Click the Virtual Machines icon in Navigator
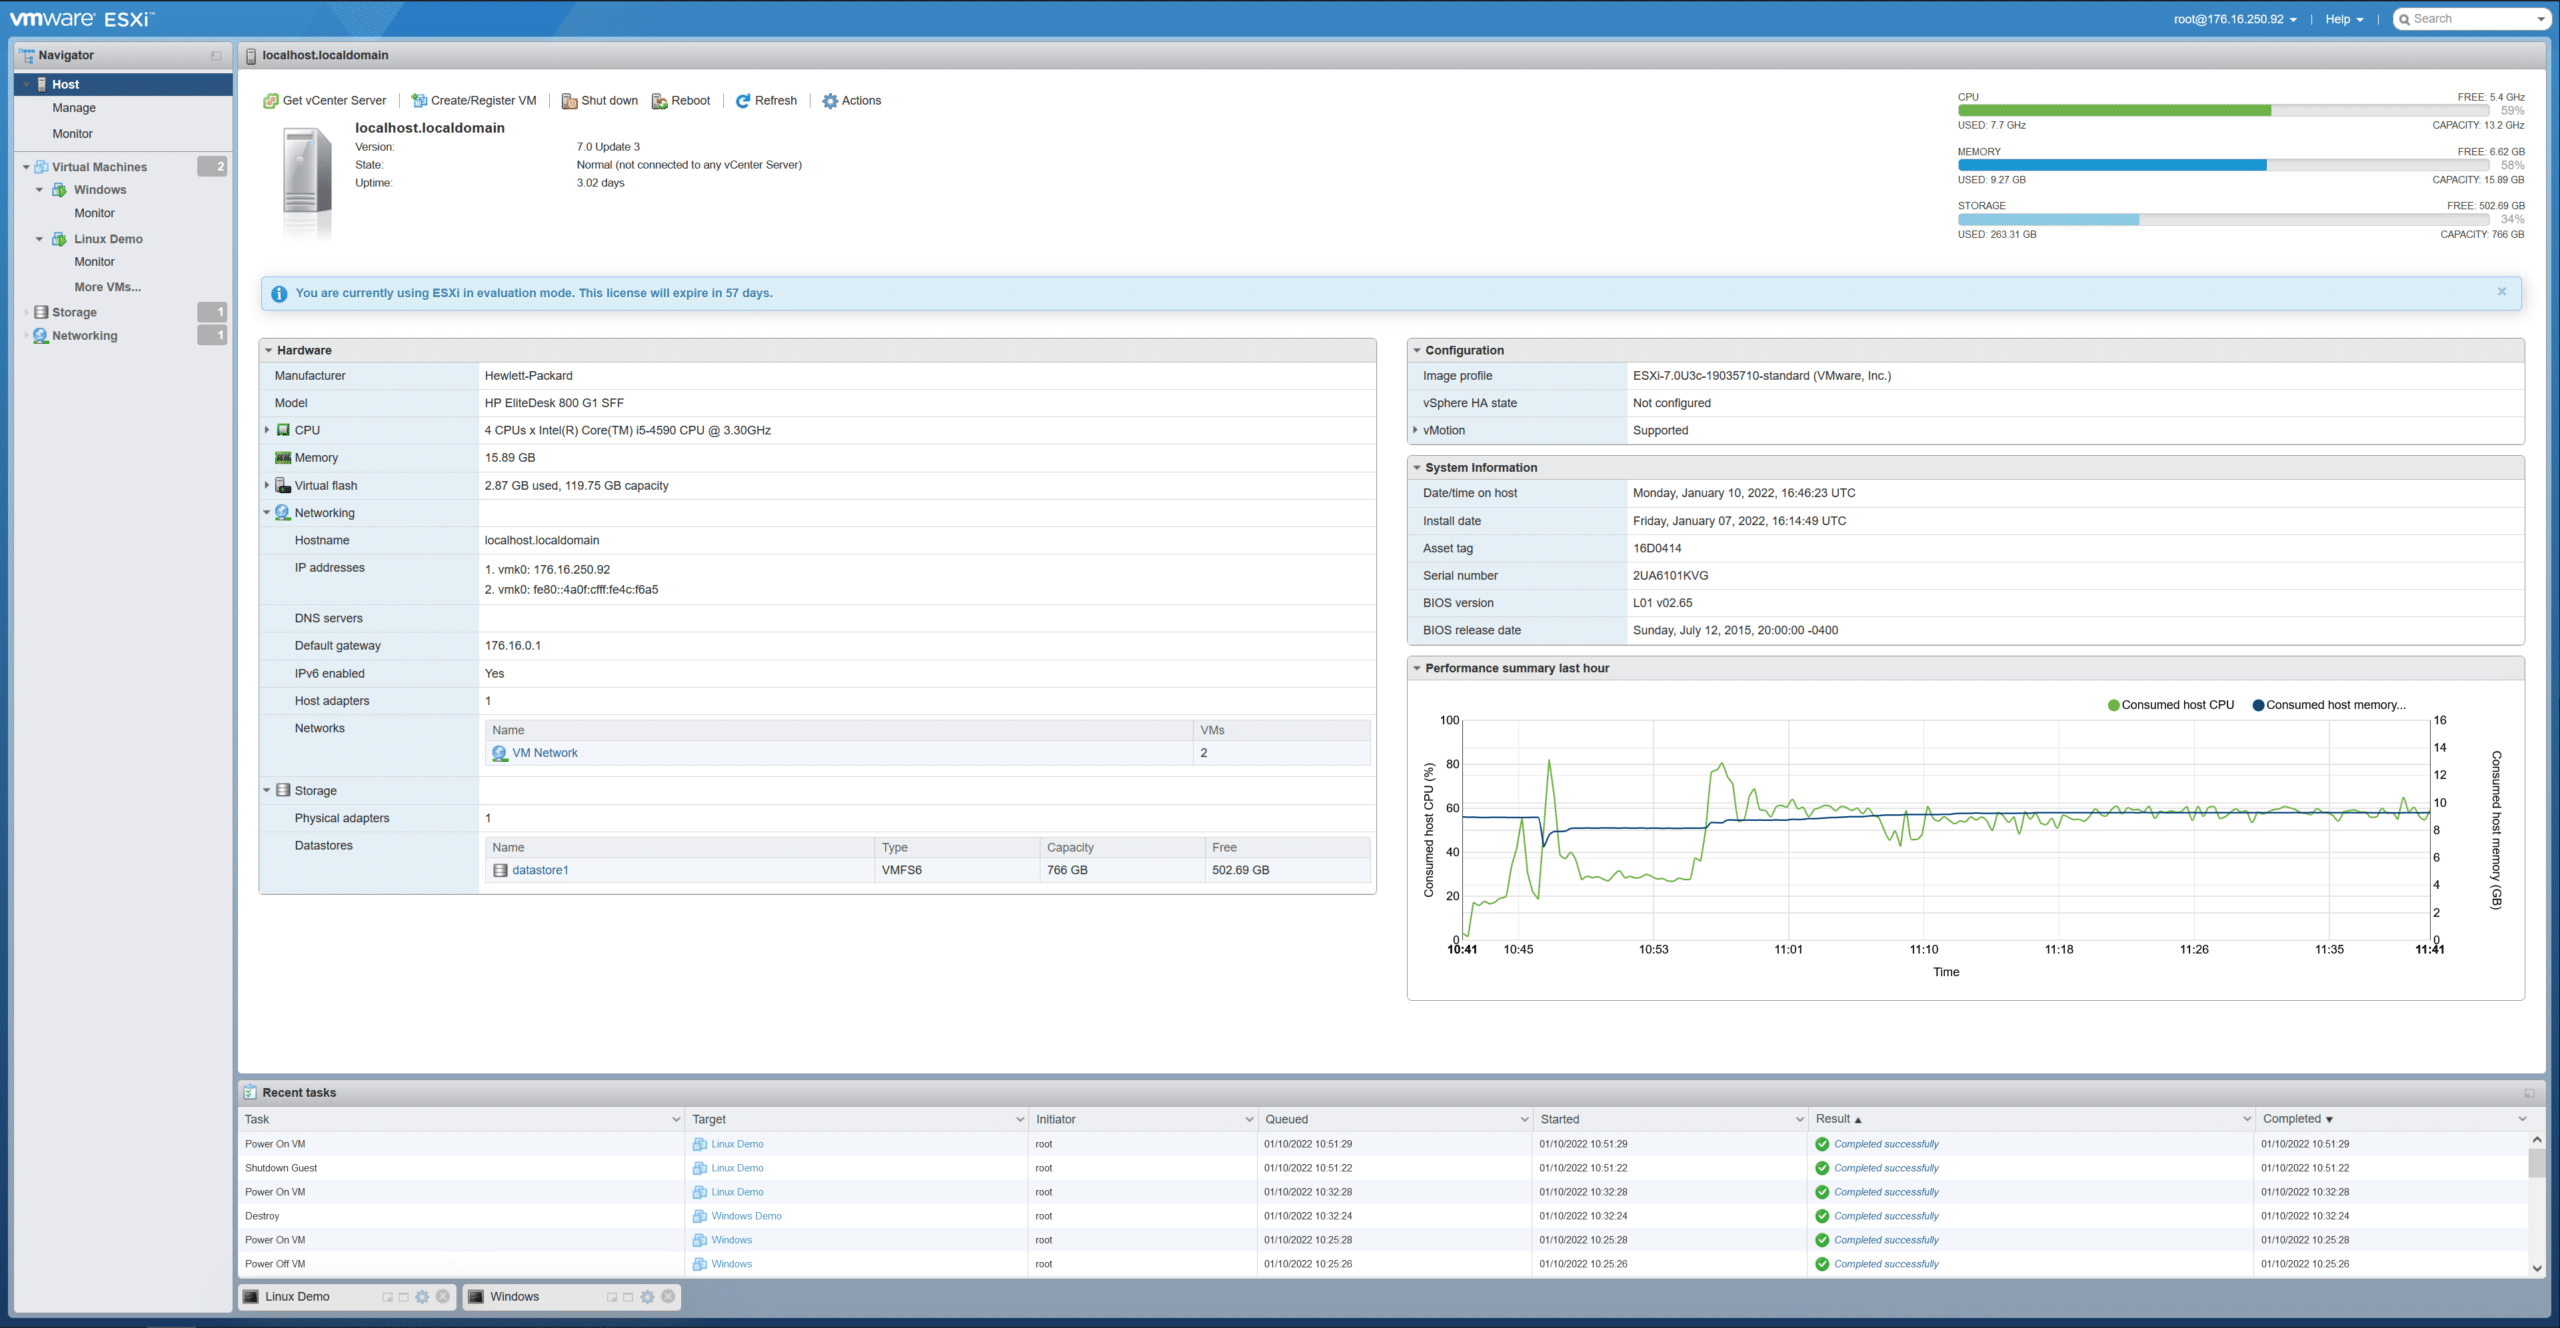 [x=41, y=167]
